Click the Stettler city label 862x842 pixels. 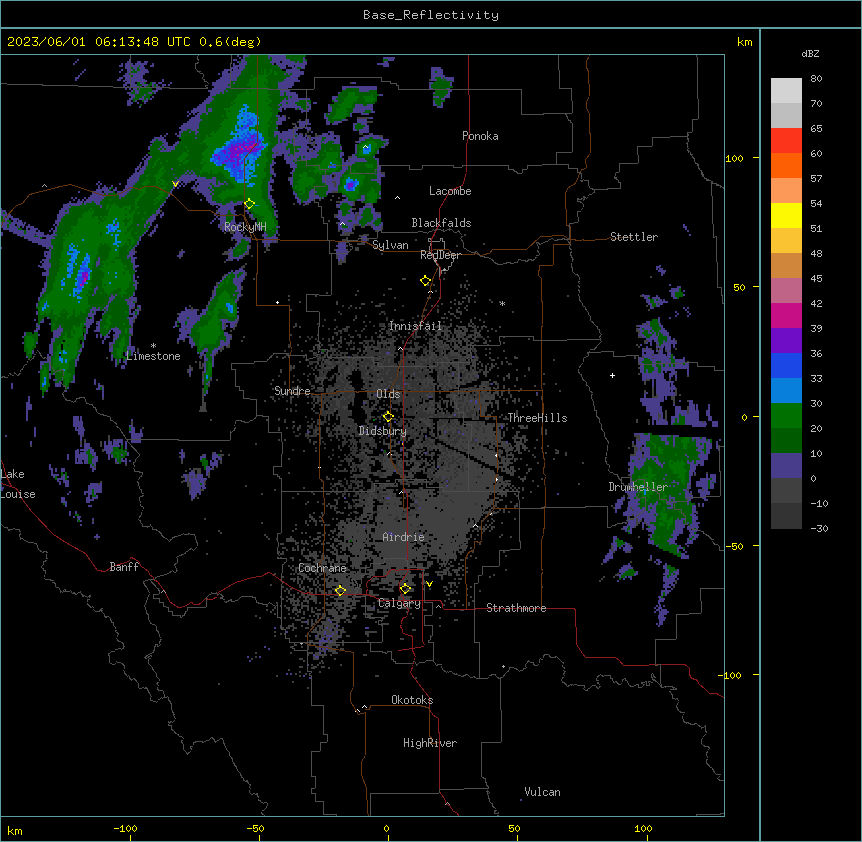634,237
